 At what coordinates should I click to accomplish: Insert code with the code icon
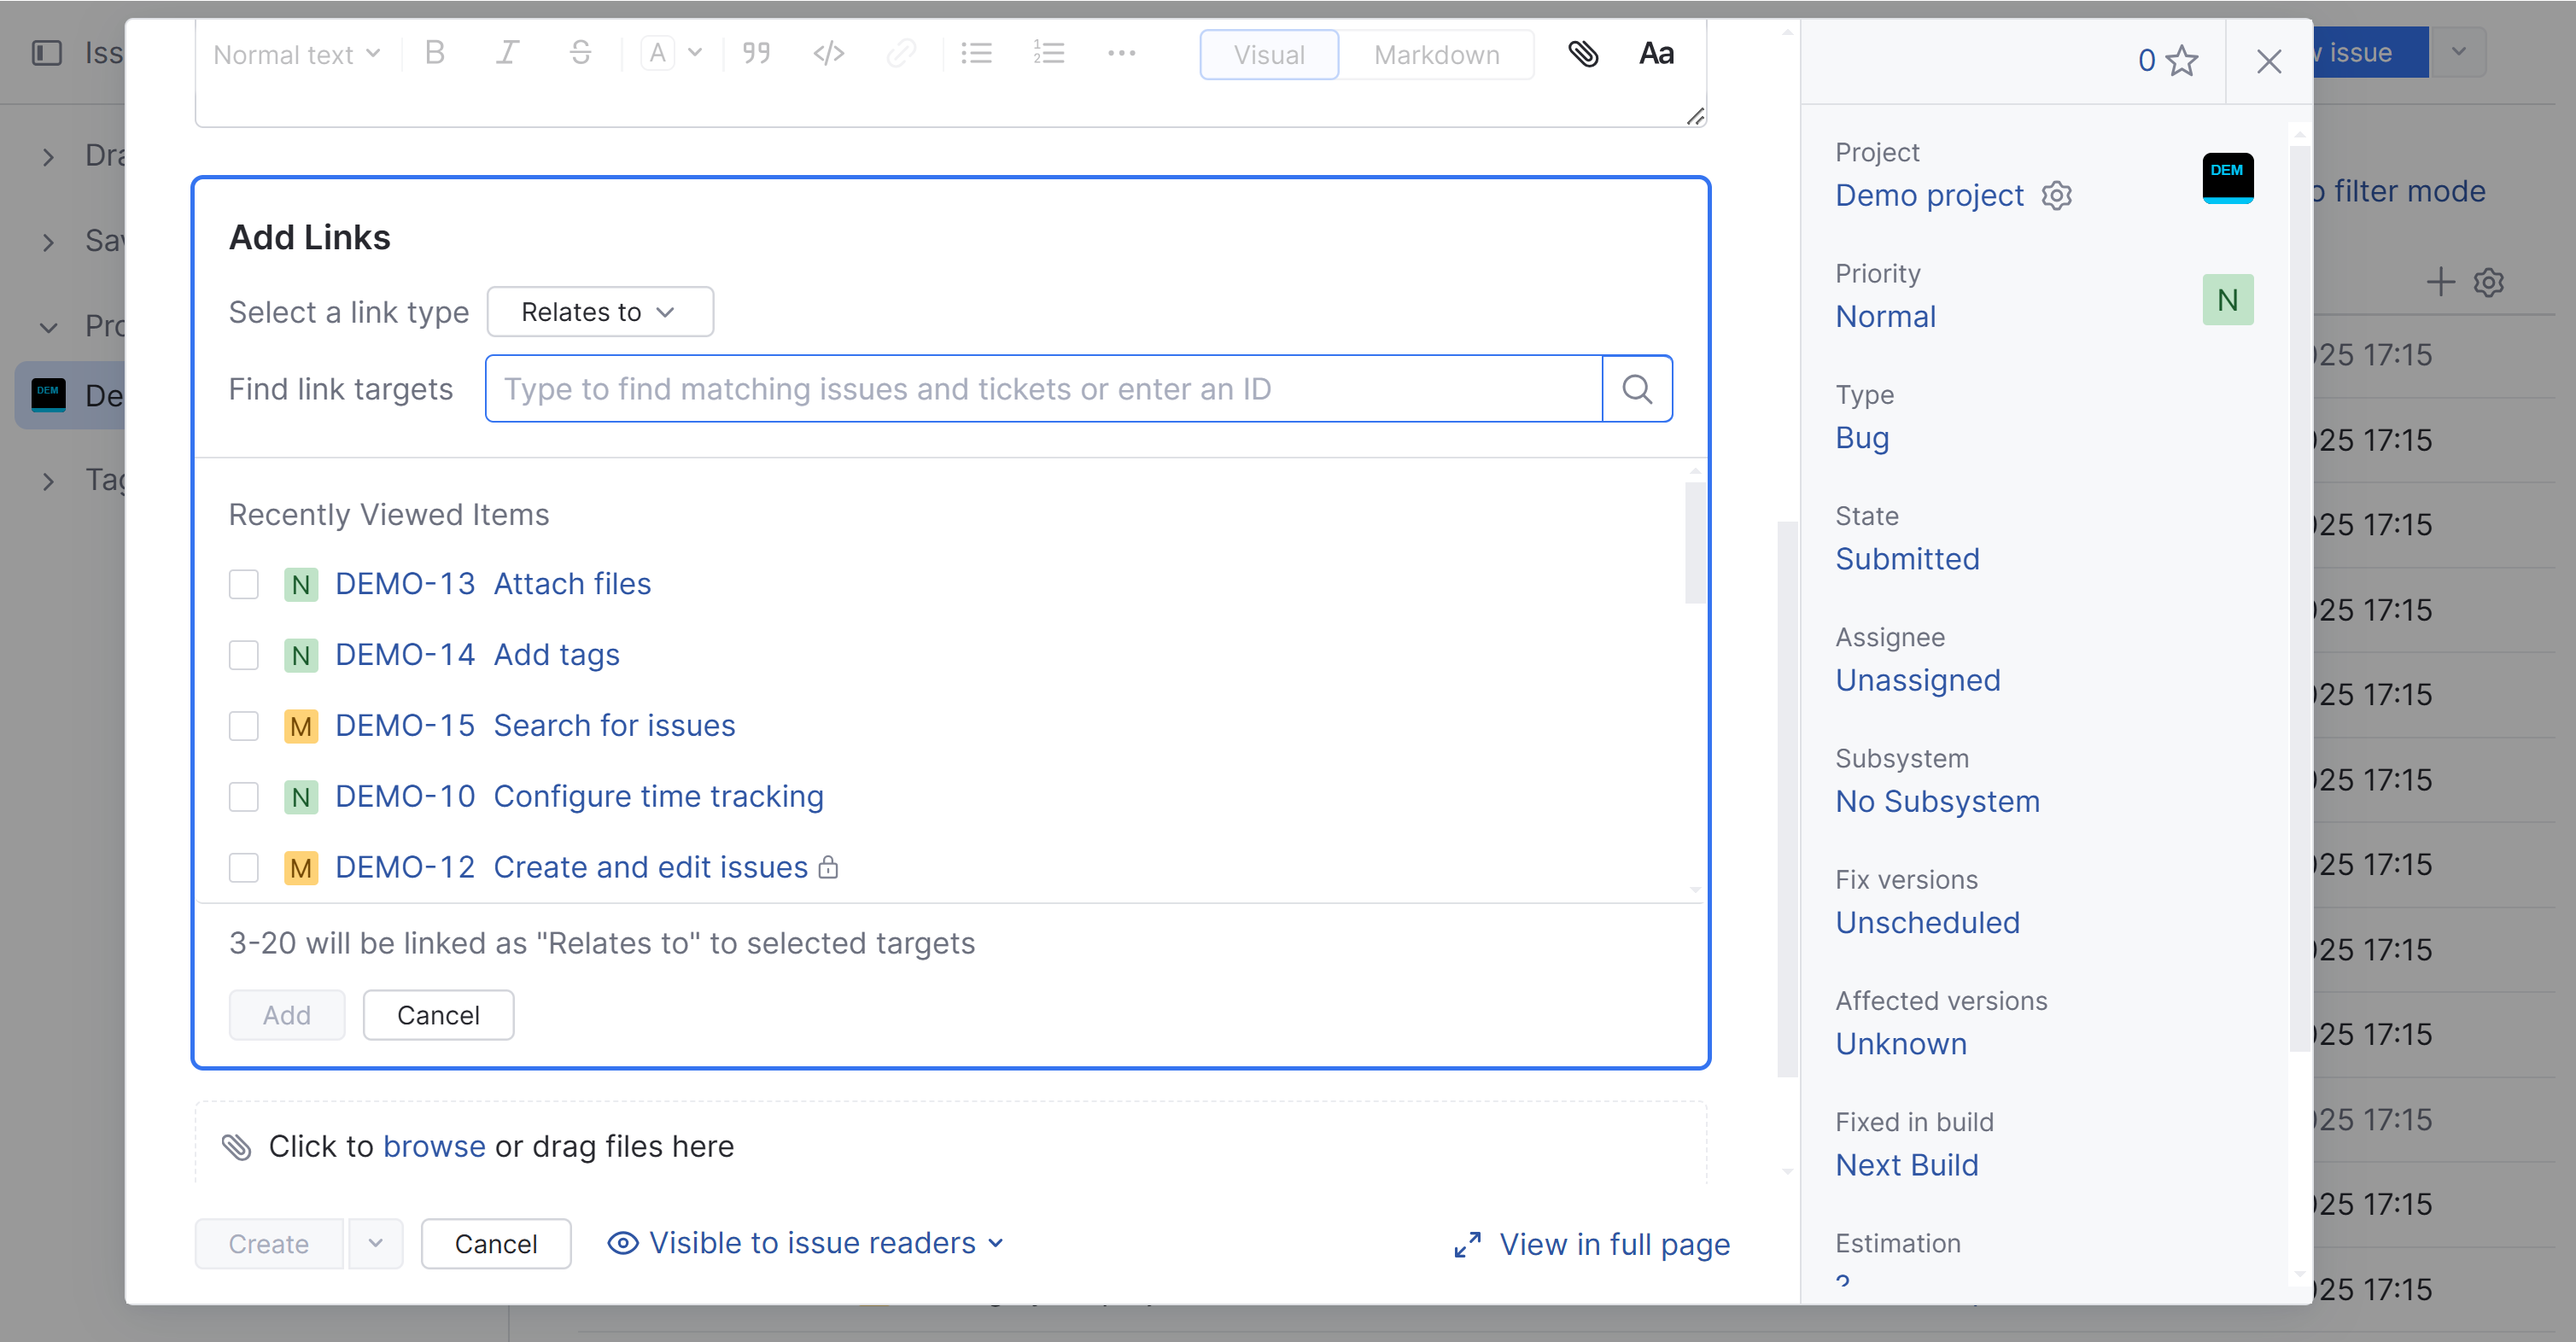[828, 54]
